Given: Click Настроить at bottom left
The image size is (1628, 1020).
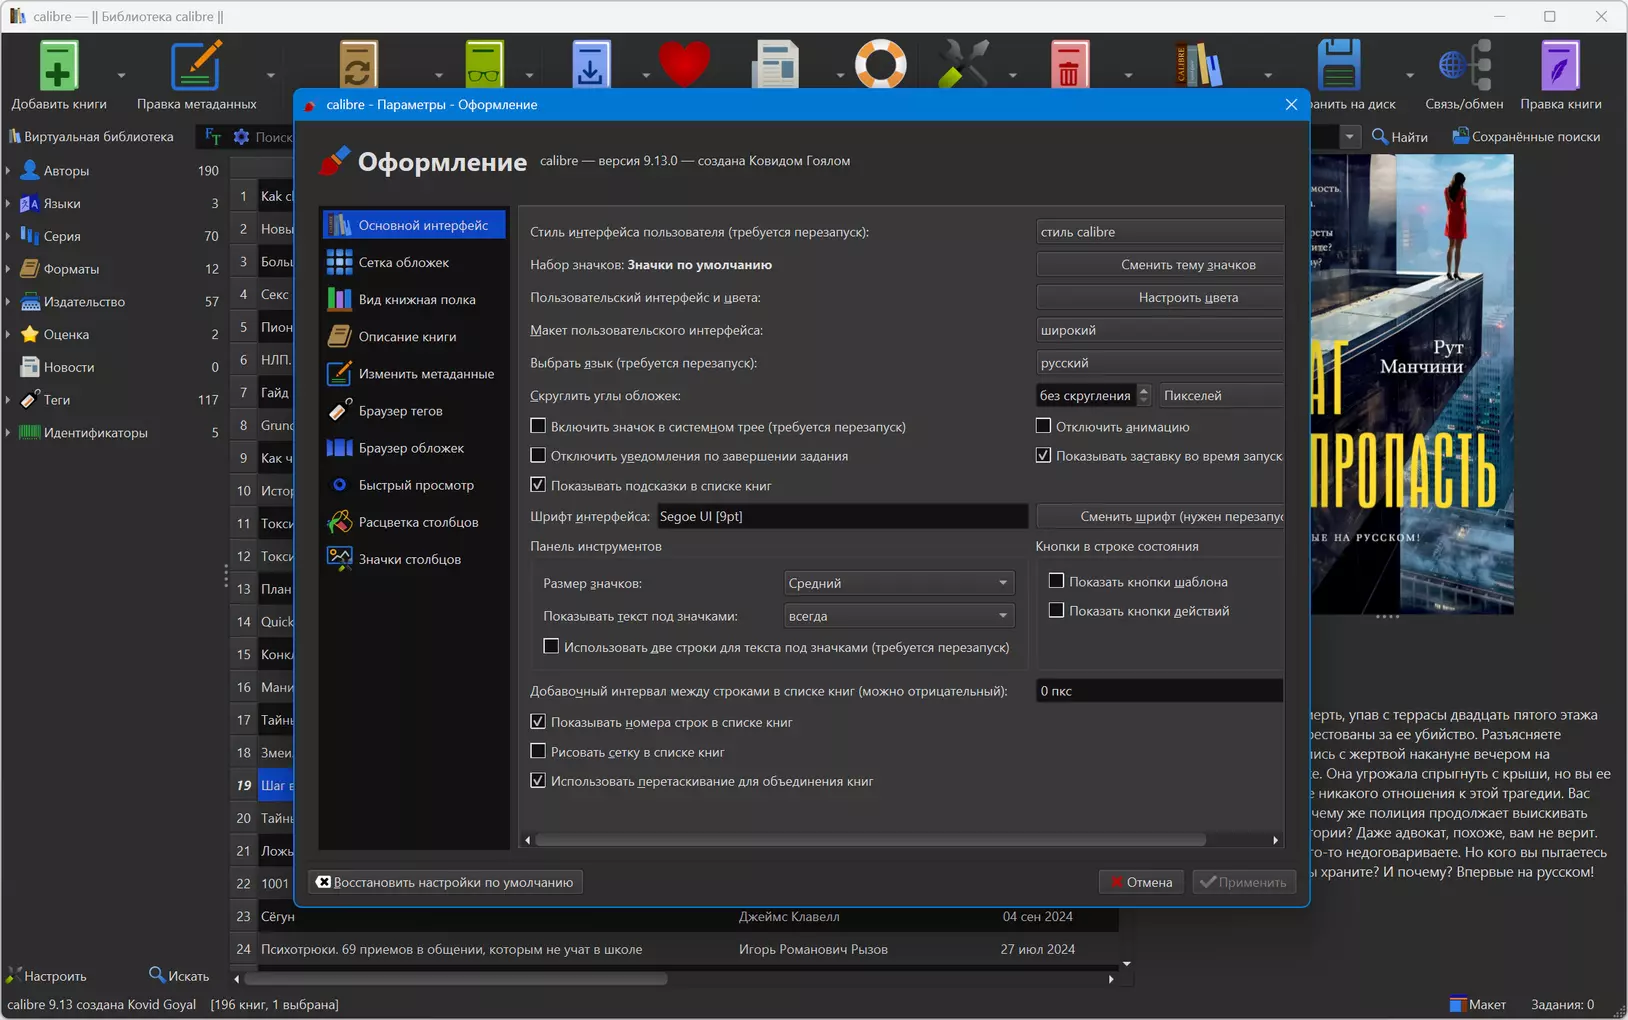Looking at the screenshot, I should tap(47, 976).
